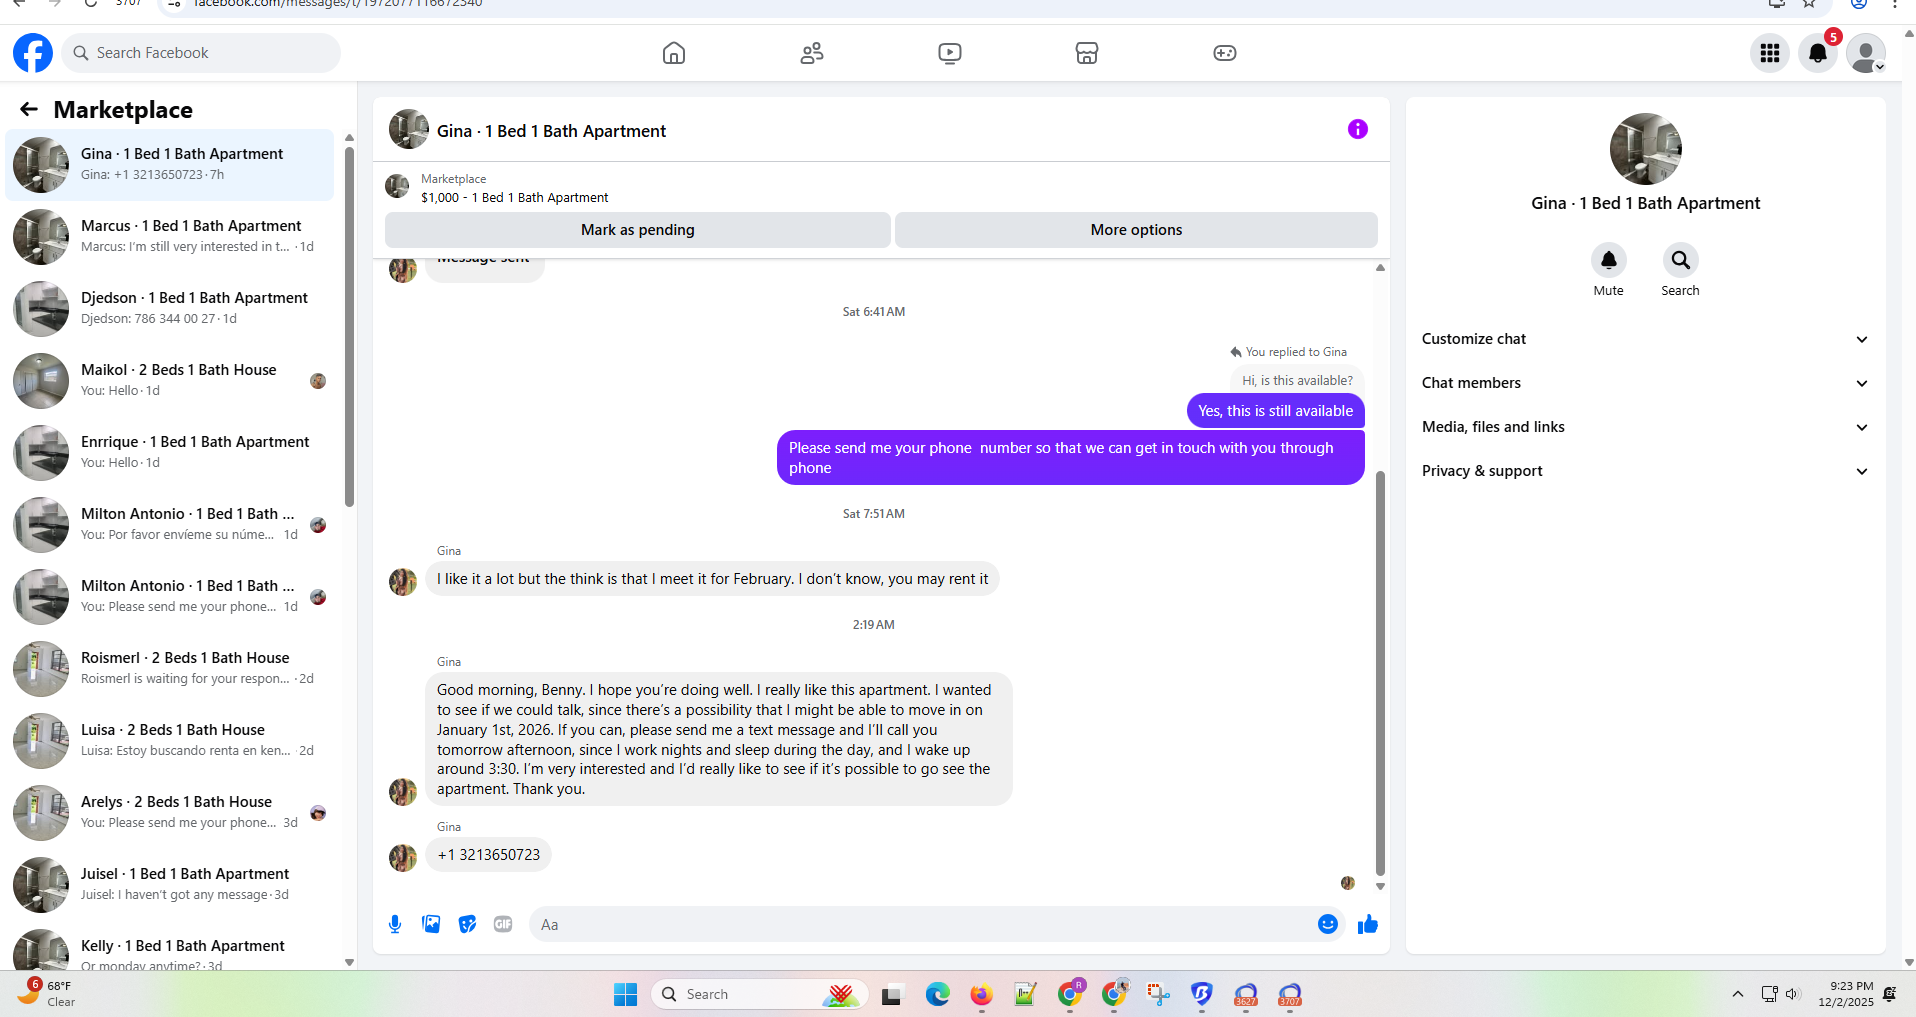Screen dimensions: 1916x1017
Task: Click Gina's avatar in conversation header
Action: 408,130
